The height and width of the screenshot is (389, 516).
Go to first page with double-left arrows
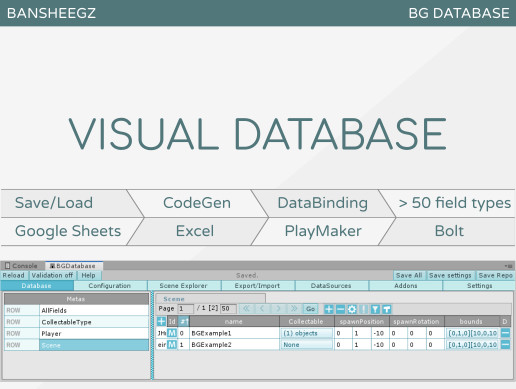pos(246,309)
